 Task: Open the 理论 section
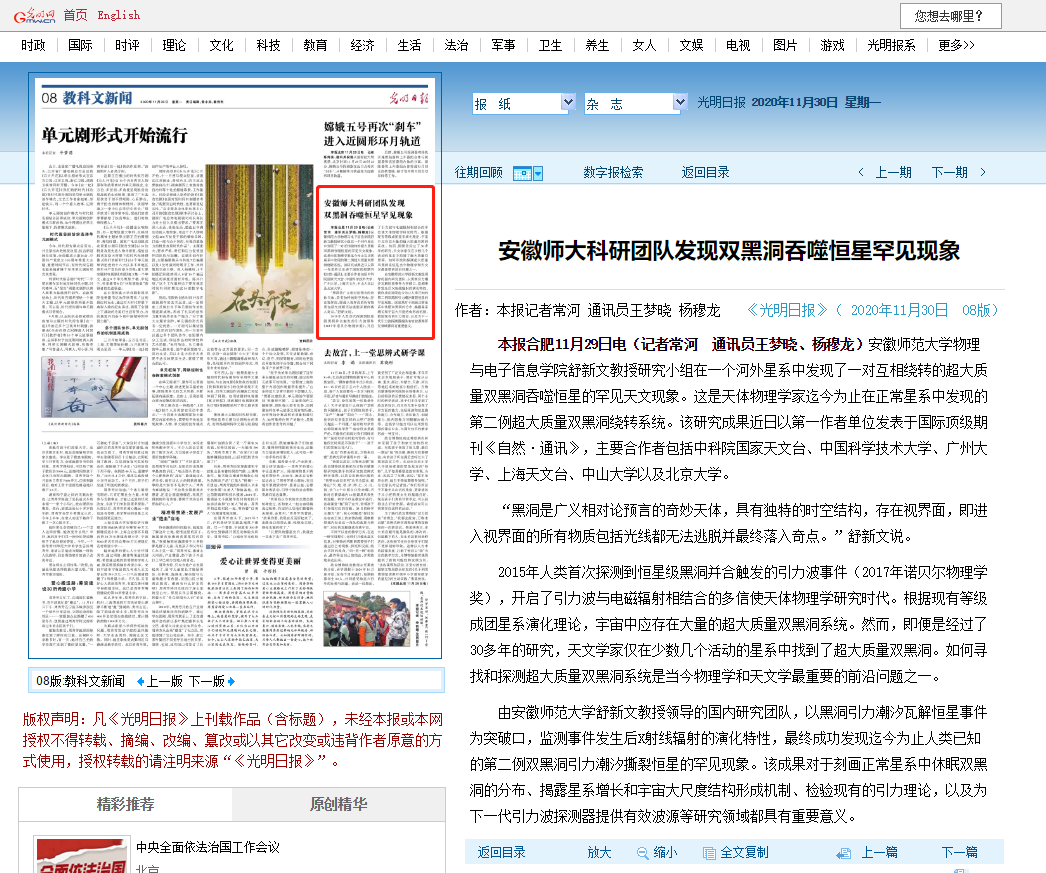(174, 45)
